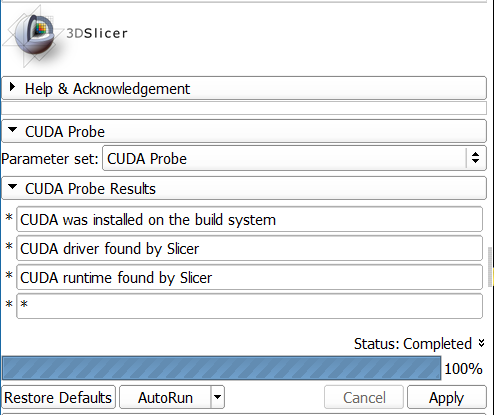
Task: Click the 'CUDA runtime found by Slicer' field
Action: click(249, 278)
